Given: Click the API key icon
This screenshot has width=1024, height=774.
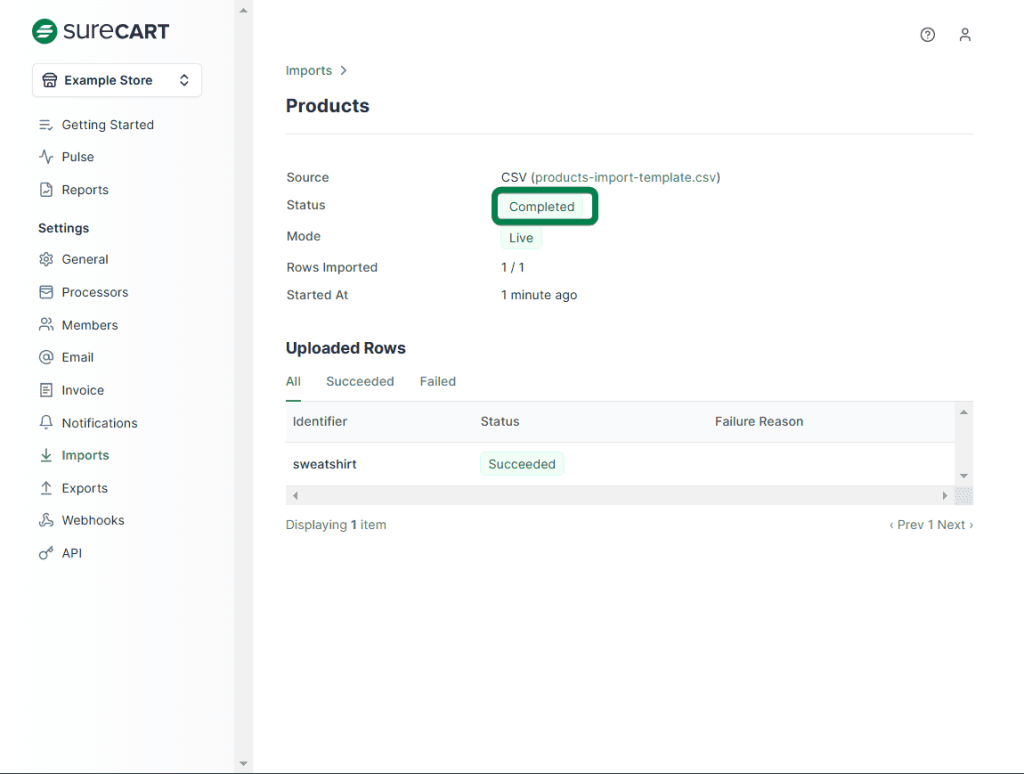Looking at the screenshot, I should click(x=46, y=553).
